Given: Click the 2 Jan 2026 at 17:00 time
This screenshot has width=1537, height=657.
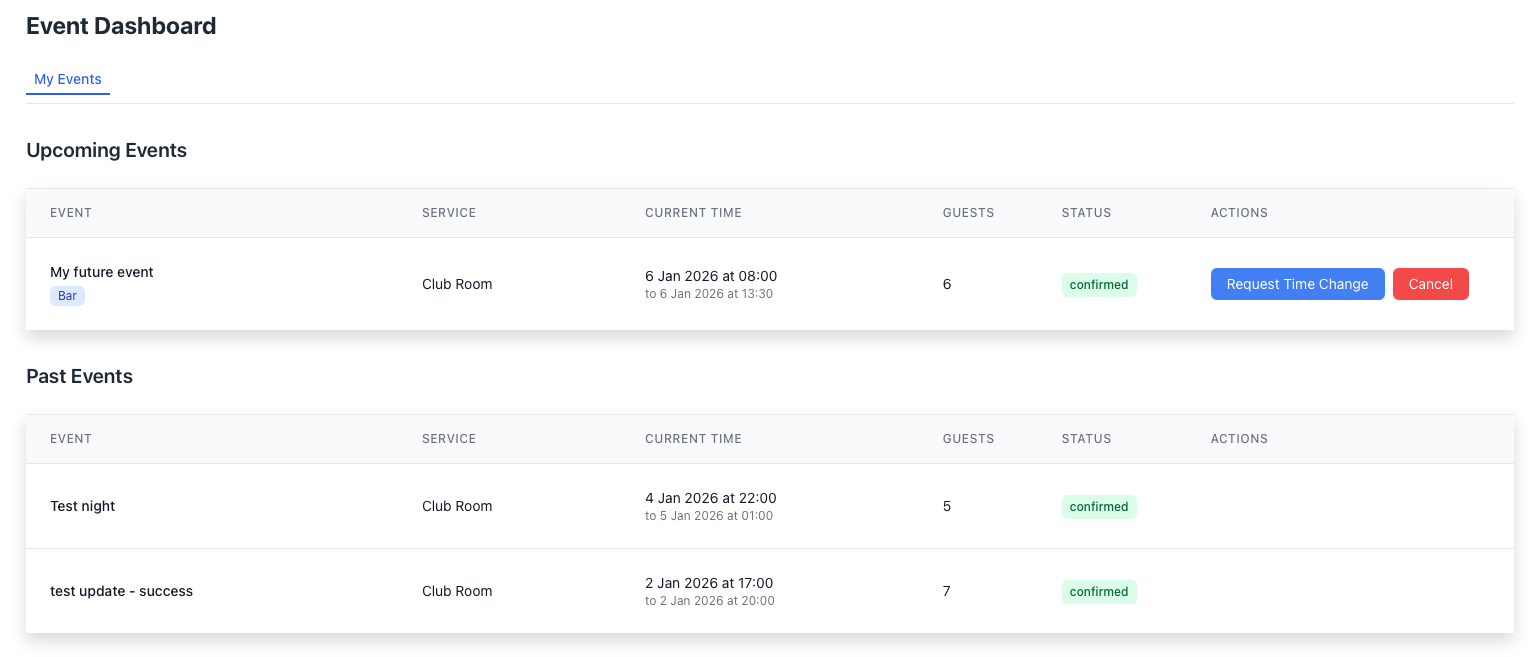Looking at the screenshot, I should click(708, 583).
